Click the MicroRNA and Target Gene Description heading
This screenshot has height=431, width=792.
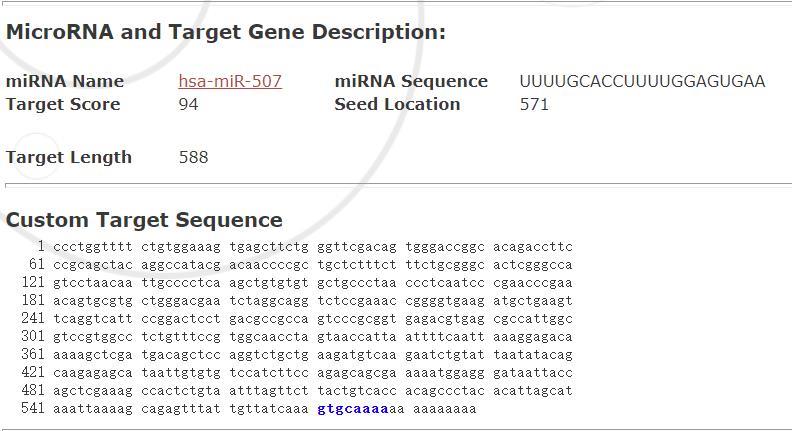[226, 32]
